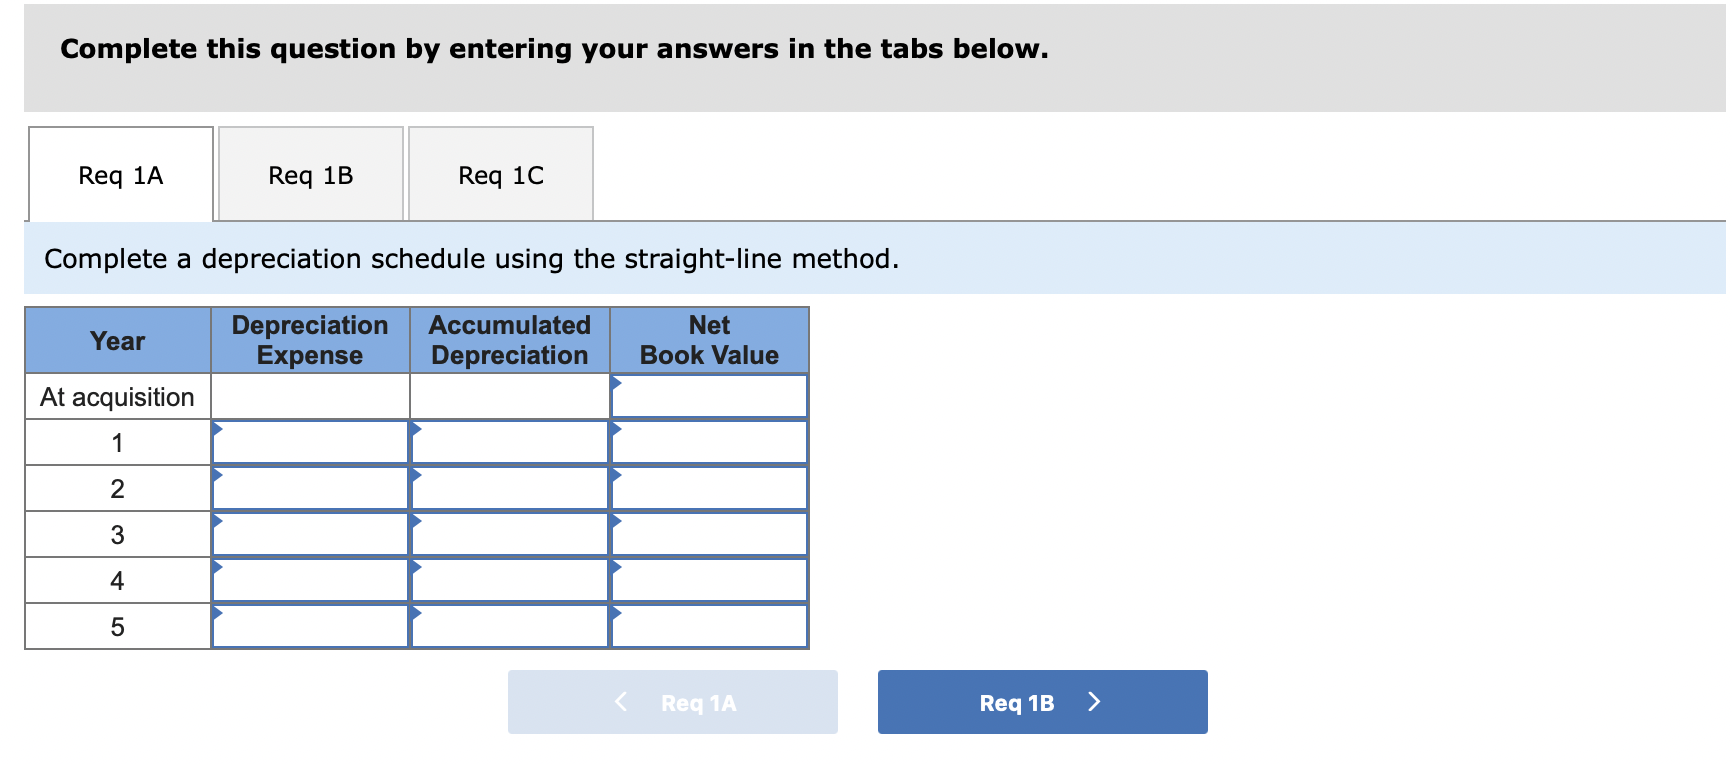Click Year 2 Accumulated Depreciation cell
This screenshot has width=1732, height=764.
(x=510, y=489)
